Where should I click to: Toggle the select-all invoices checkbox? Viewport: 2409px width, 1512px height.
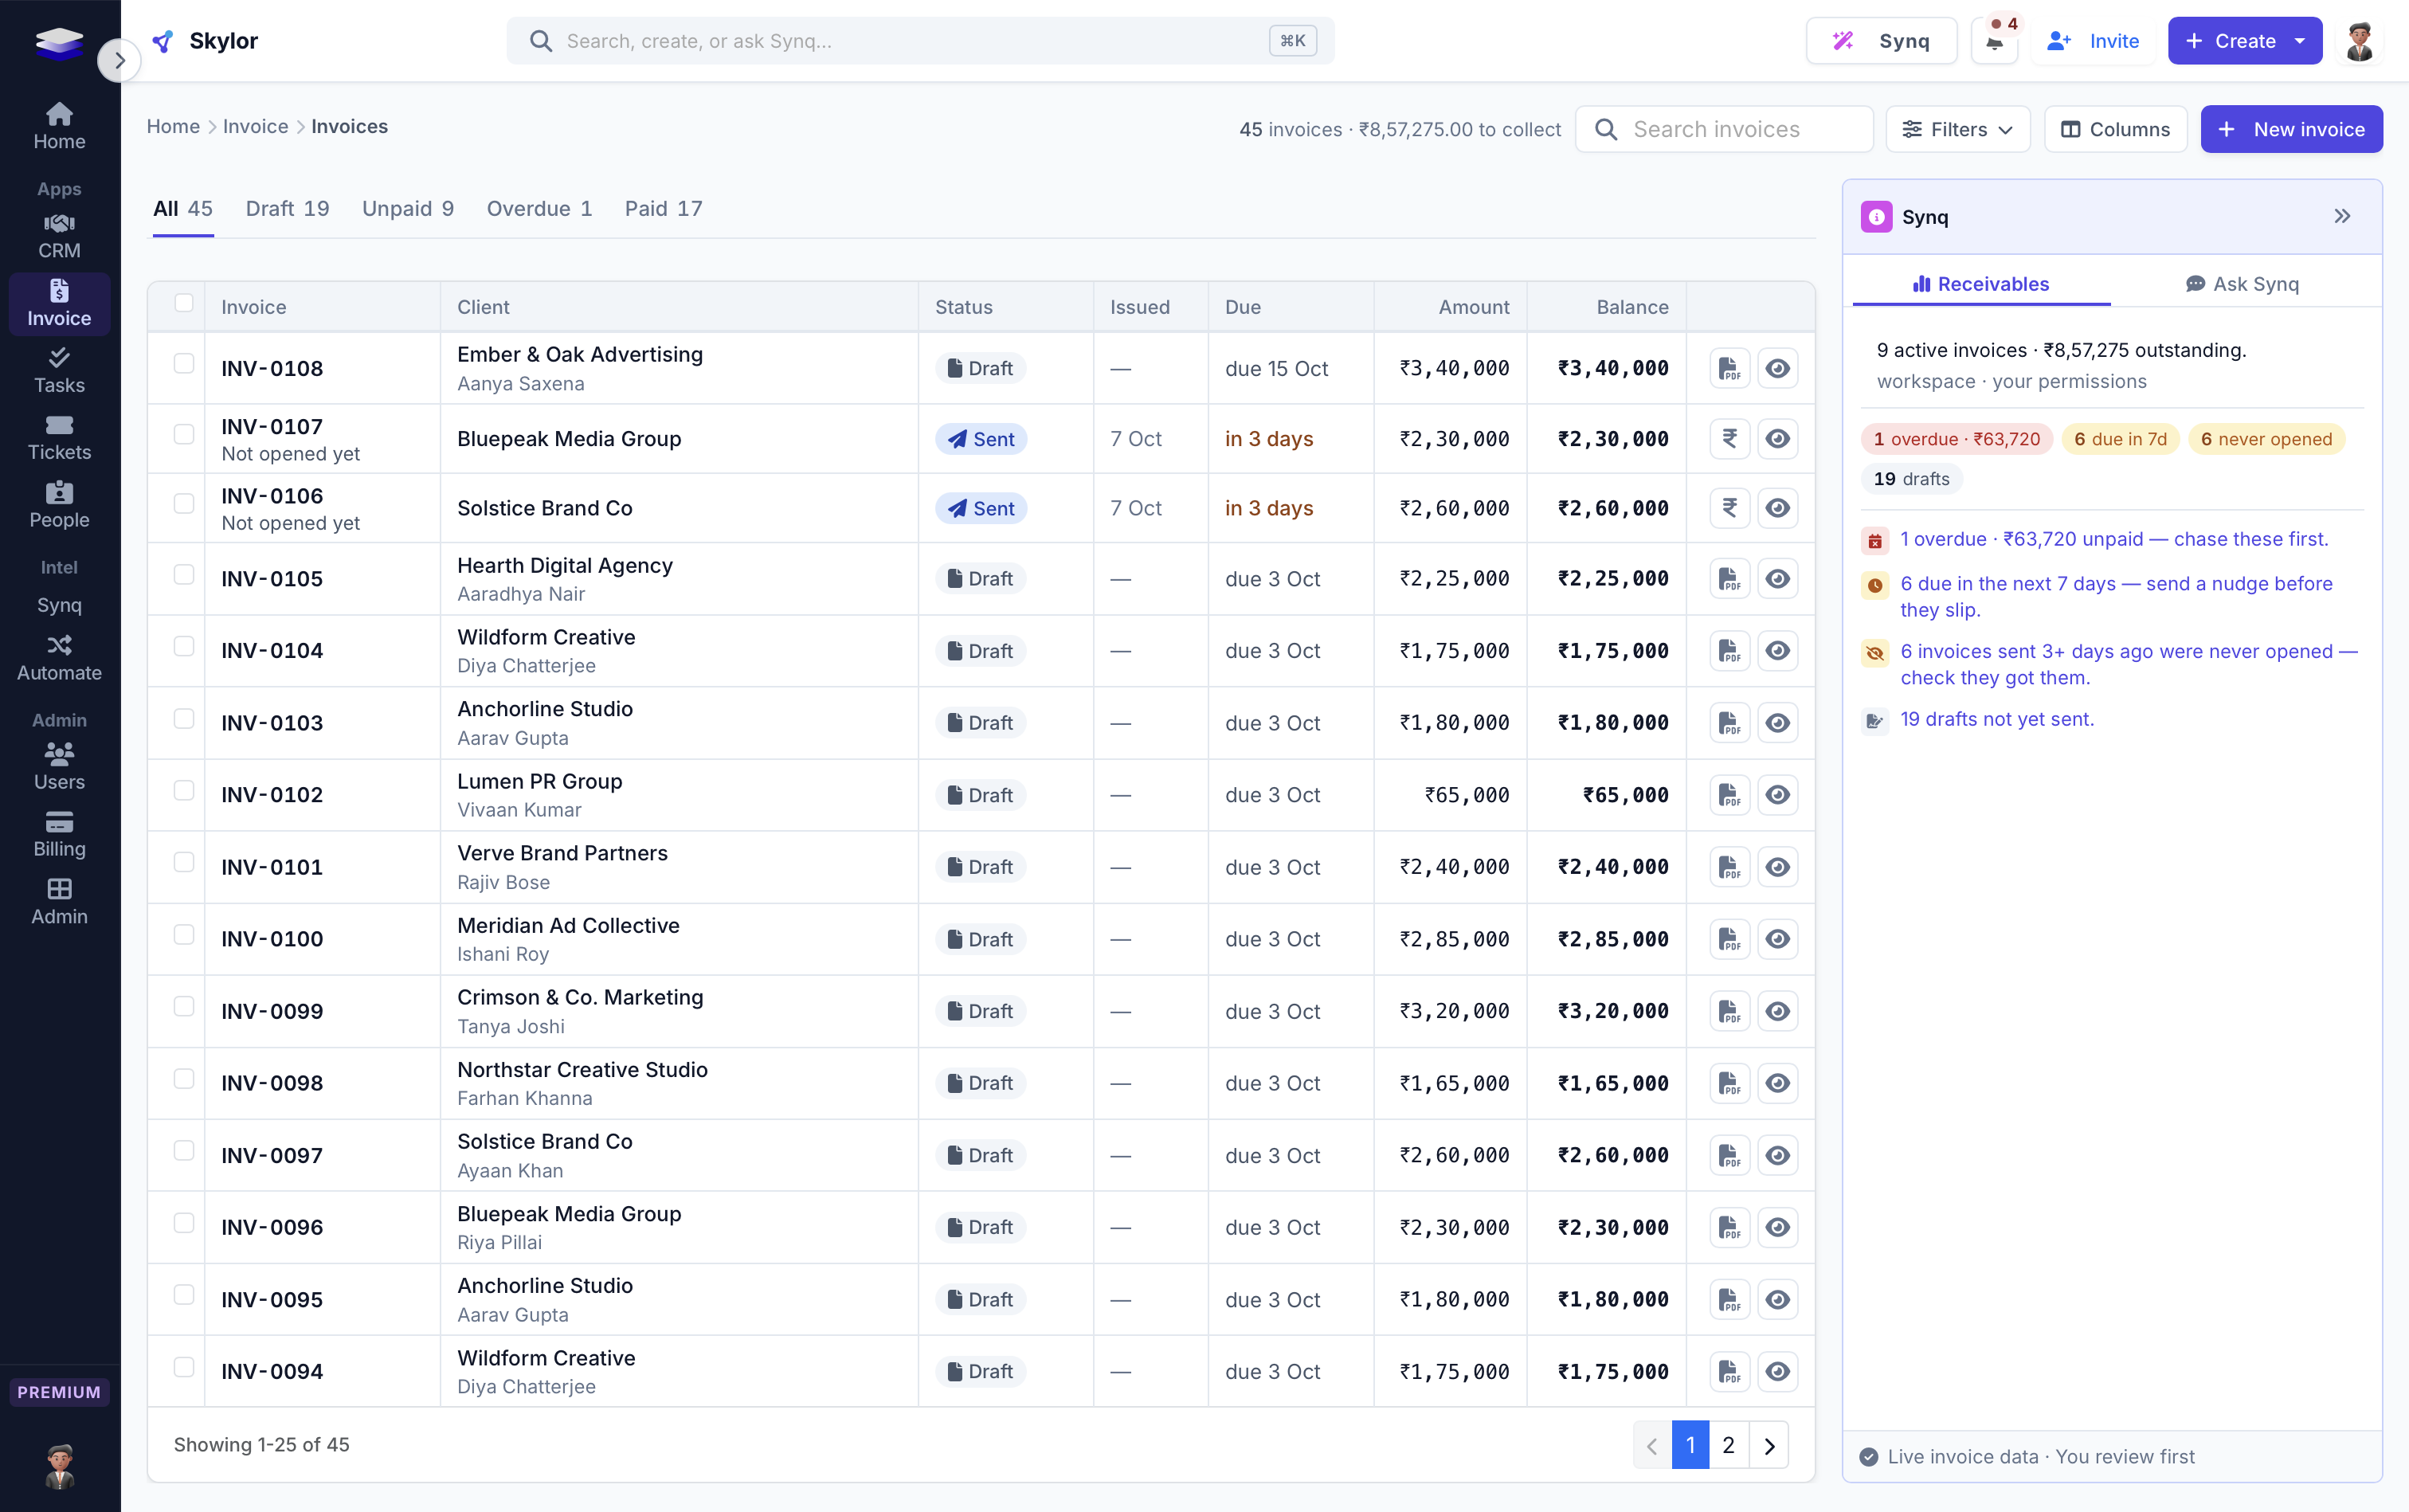[183, 303]
